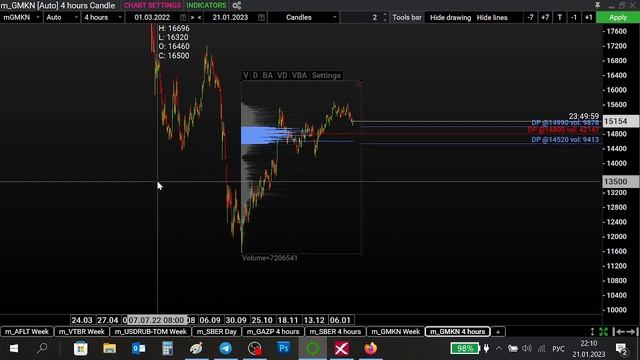The width and height of the screenshot is (640, 360).
Task: Open Outlook from the taskbar
Action: point(138,349)
